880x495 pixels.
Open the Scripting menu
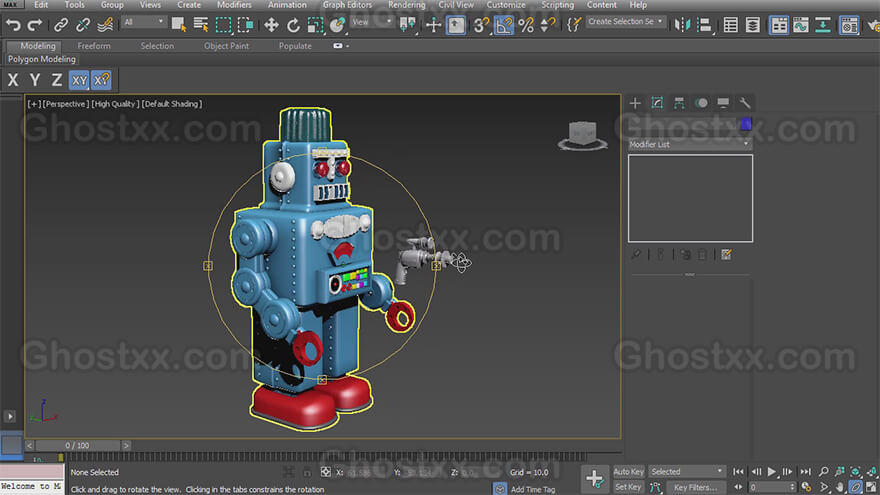point(557,5)
